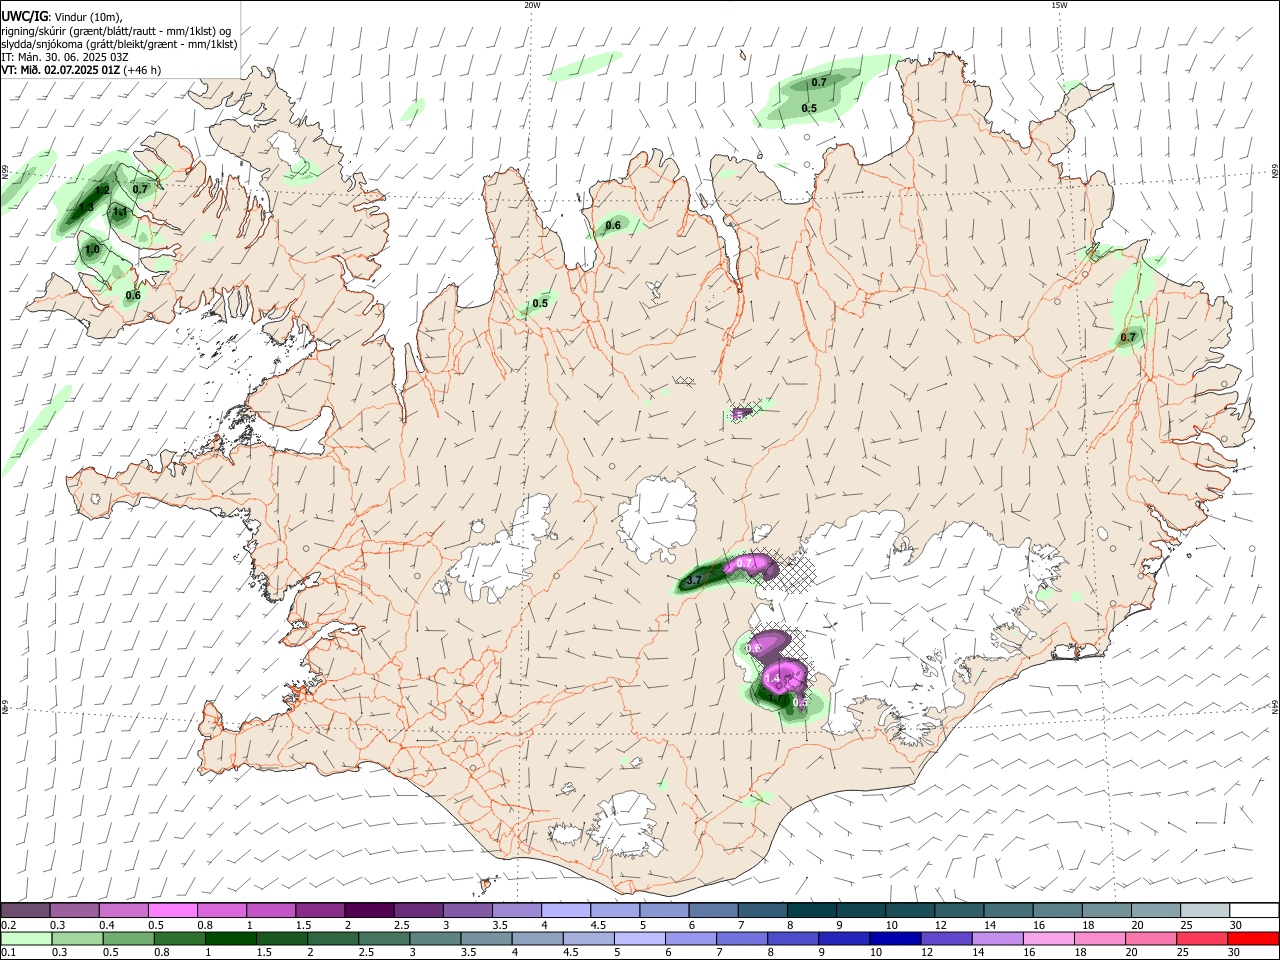Click the violet rain swatch starting at 12
Viewport: 1280px width, 960px height.
click(946, 939)
